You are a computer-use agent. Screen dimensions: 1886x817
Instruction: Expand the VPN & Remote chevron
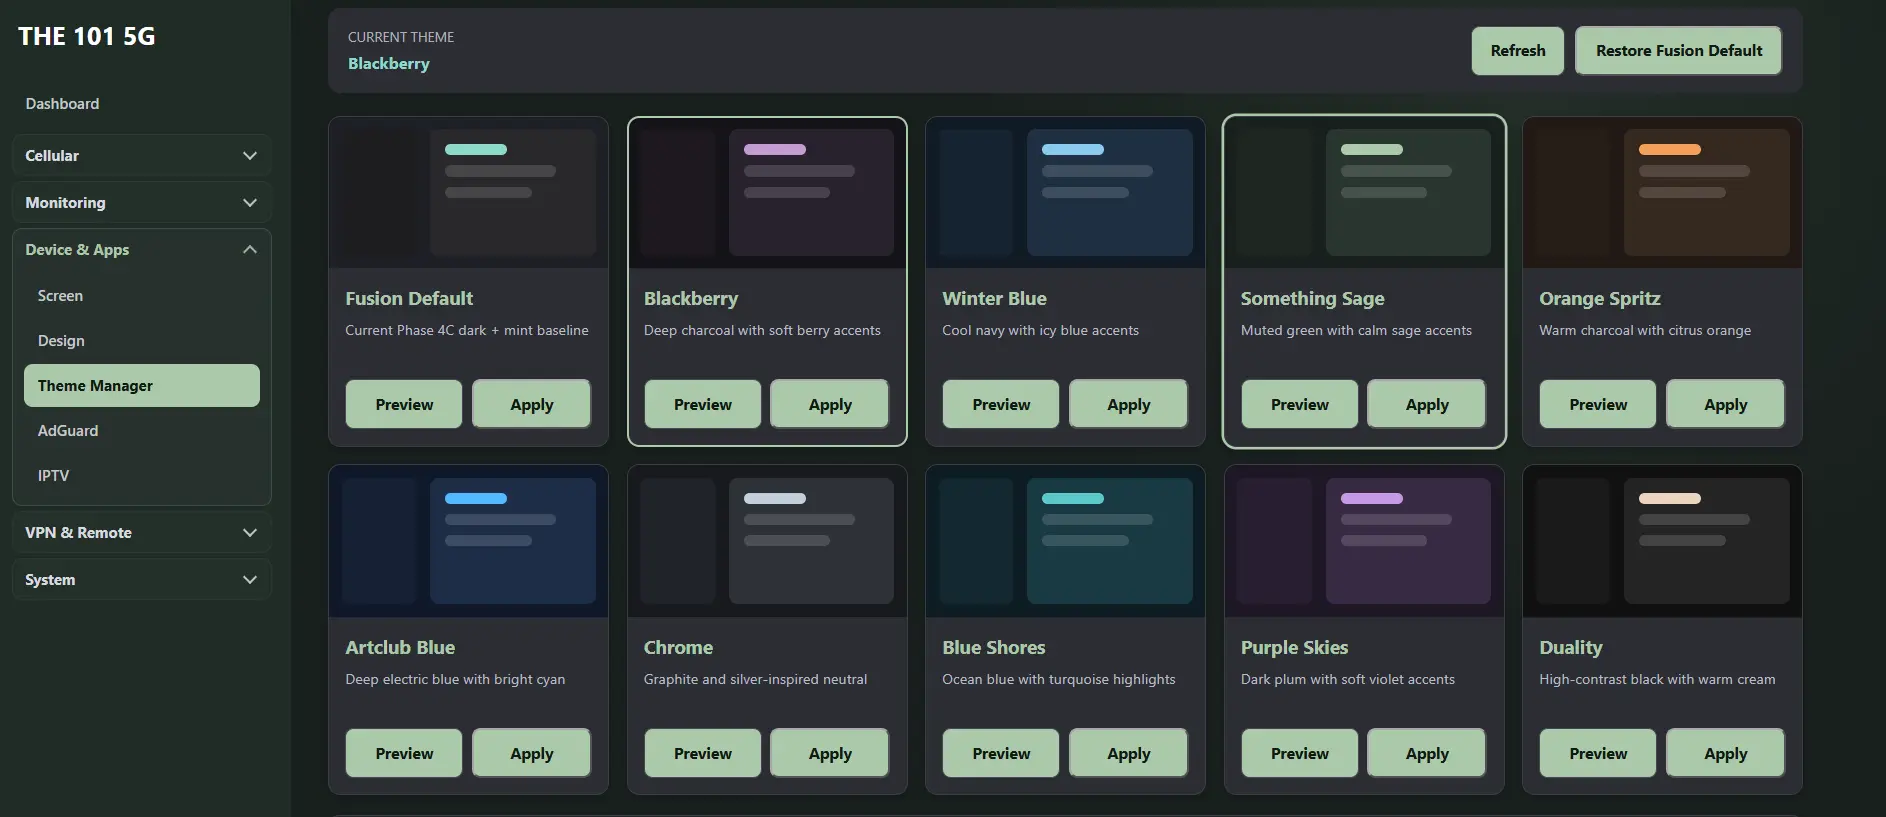[250, 533]
